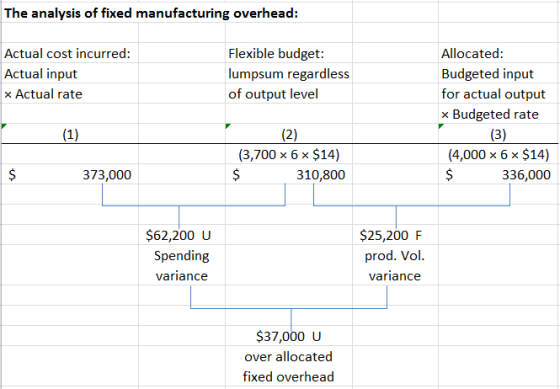
Task: Click the 'variance' word under Spending
Action: click(x=181, y=276)
